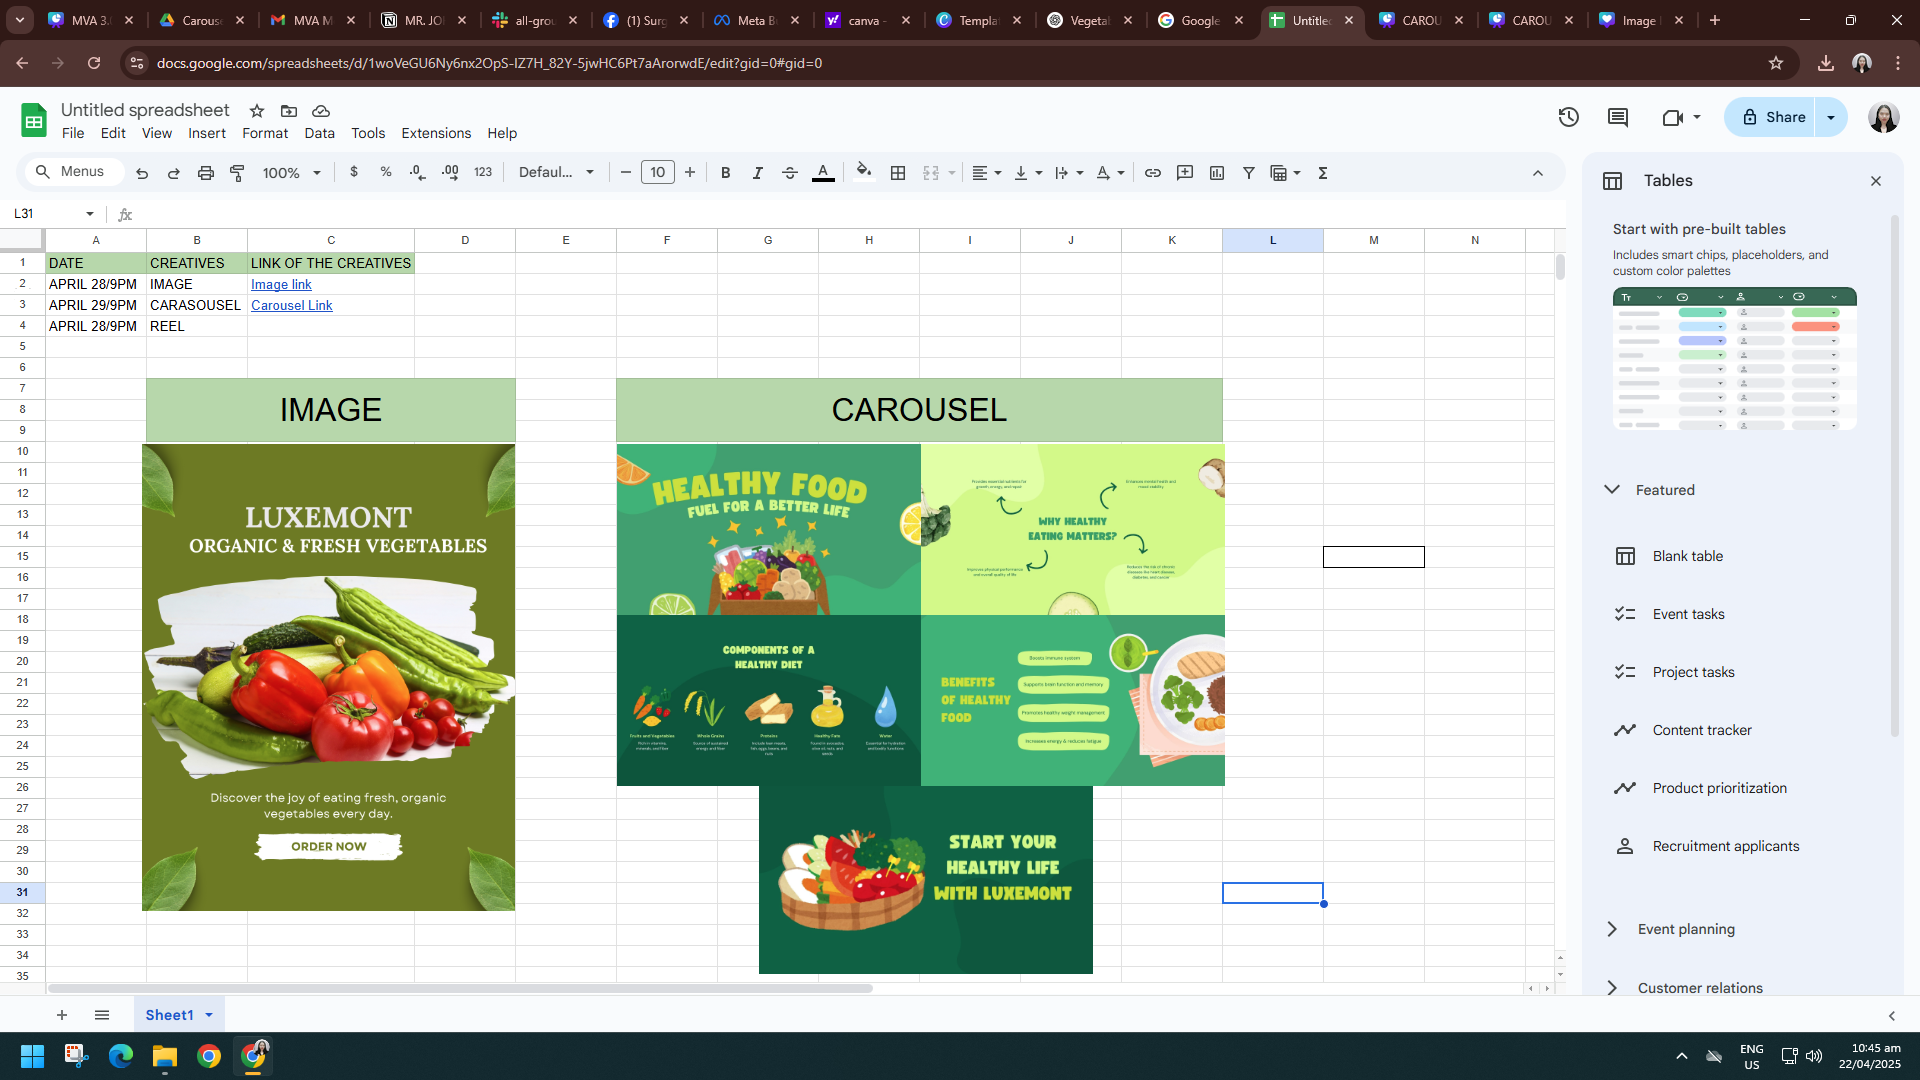
Task: Open the File menu
Action: click(x=73, y=133)
